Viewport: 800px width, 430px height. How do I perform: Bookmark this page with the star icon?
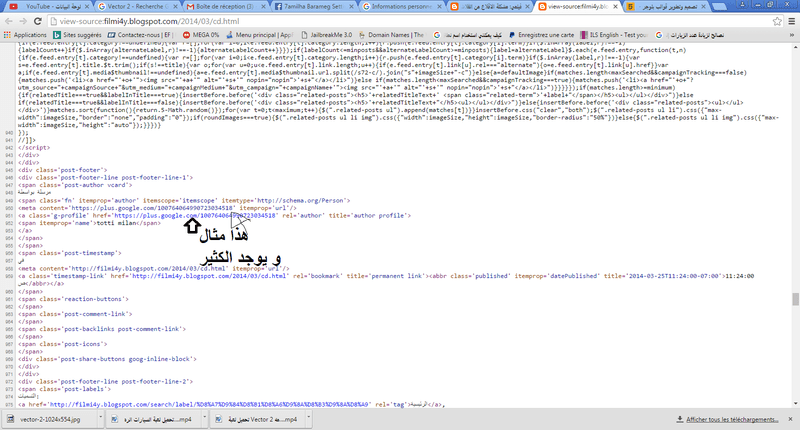click(777, 21)
